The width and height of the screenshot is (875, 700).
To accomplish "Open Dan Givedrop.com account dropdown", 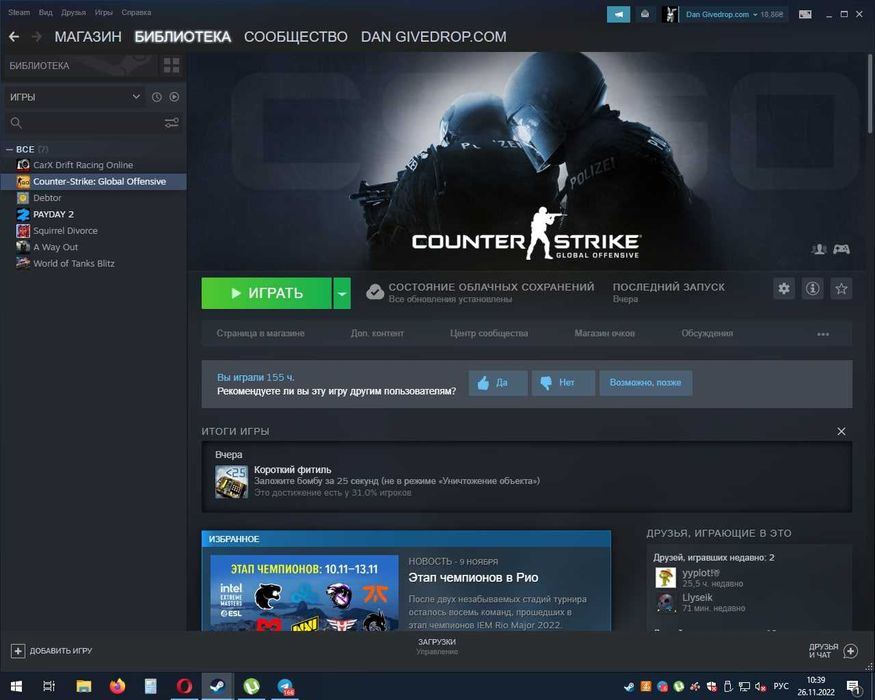I will click(721, 15).
